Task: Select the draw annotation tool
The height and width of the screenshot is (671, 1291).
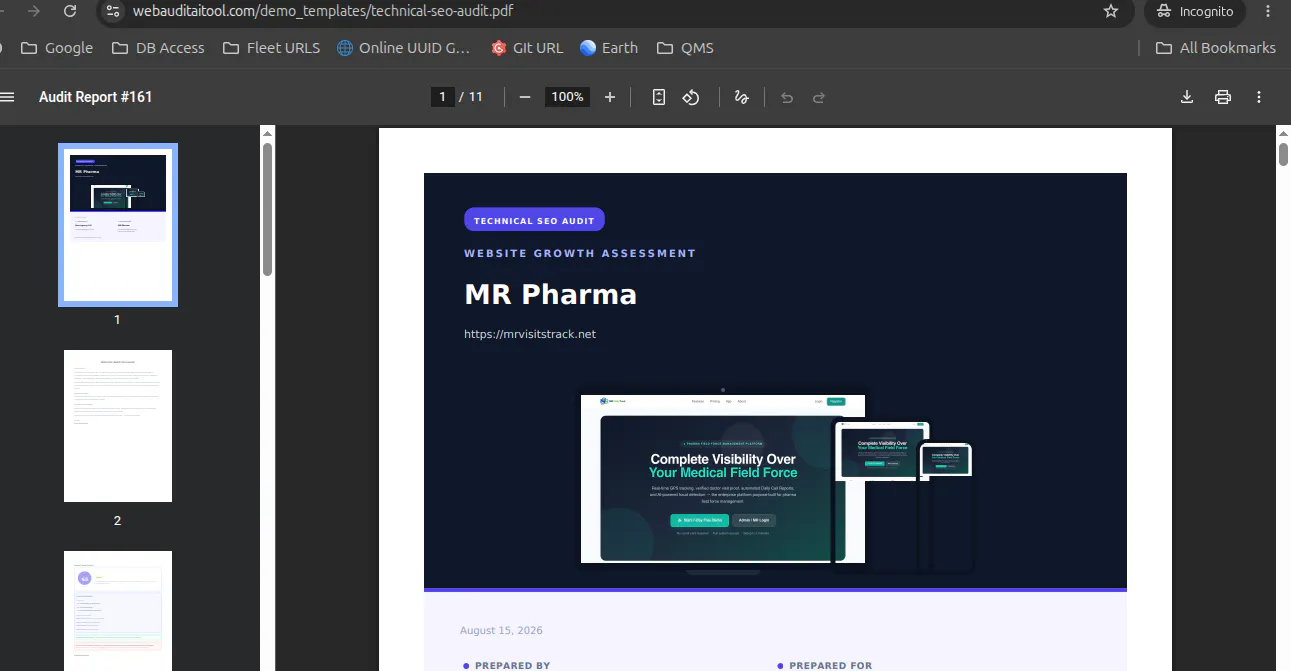Action: 742,97
